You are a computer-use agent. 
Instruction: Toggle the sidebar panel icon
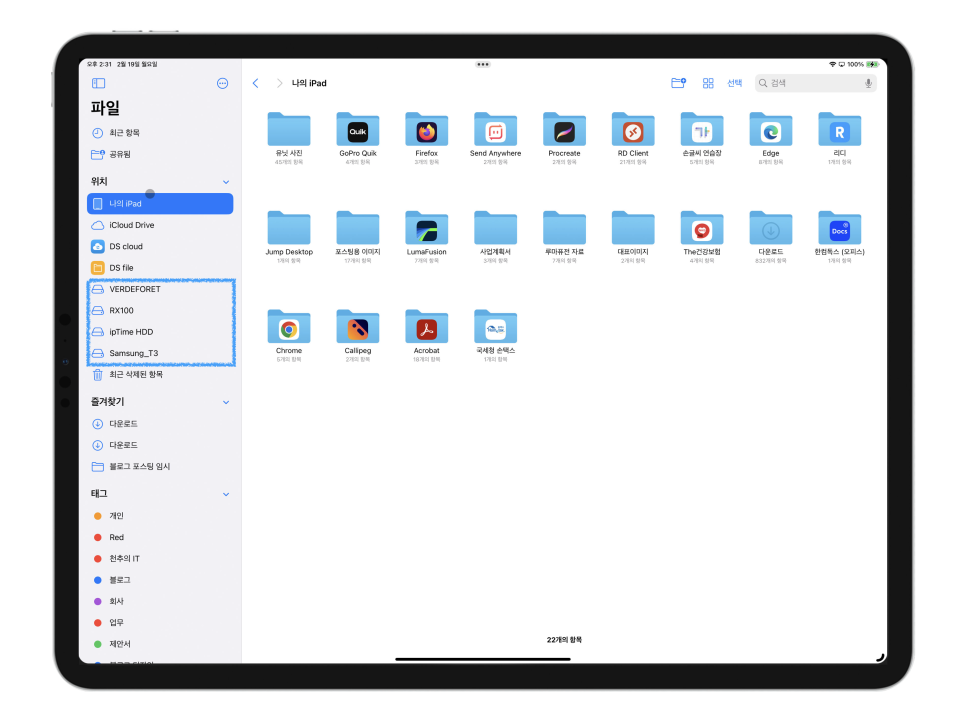99,83
